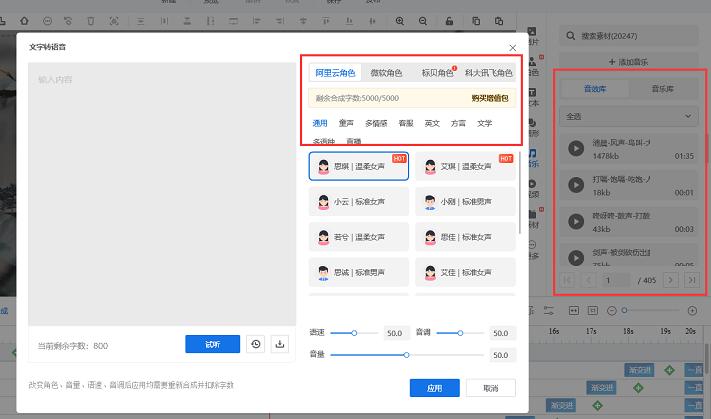Switch to the 音乐库 tab
This screenshot has width=711, height=419.
(x=662, y=89)
